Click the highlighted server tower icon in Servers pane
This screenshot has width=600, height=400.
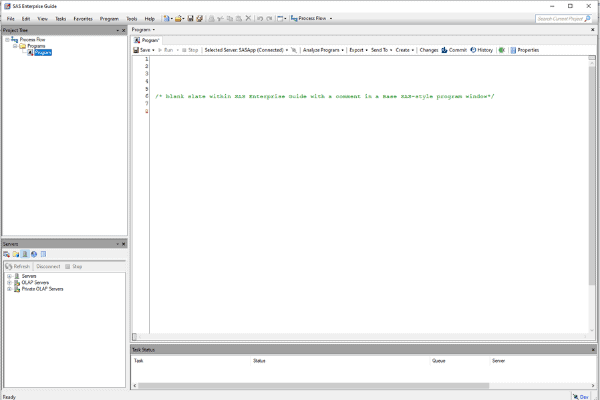pyautogui.click(x=25, y=254)
